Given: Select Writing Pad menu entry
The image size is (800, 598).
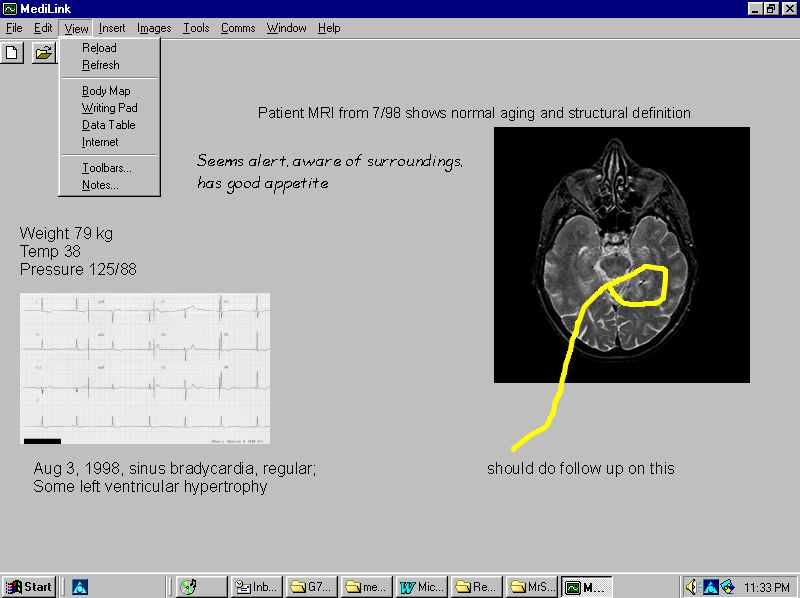Looking at the screenshot, I should point(109,108).
